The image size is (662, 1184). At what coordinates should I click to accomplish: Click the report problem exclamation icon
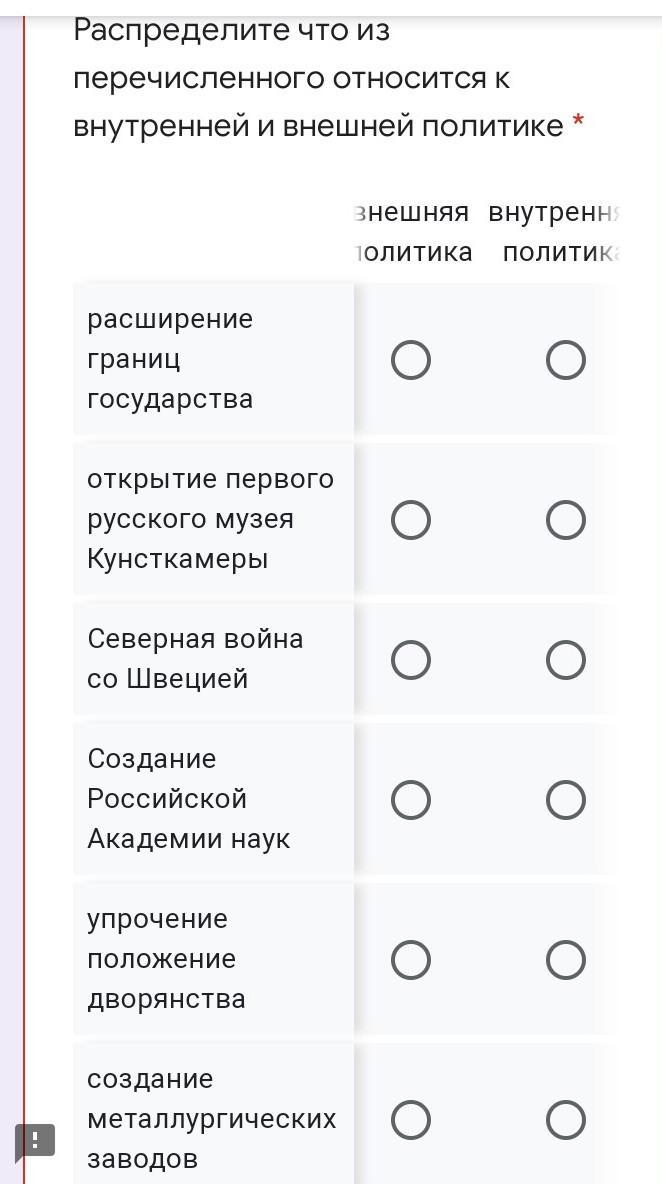point(34,1140)
